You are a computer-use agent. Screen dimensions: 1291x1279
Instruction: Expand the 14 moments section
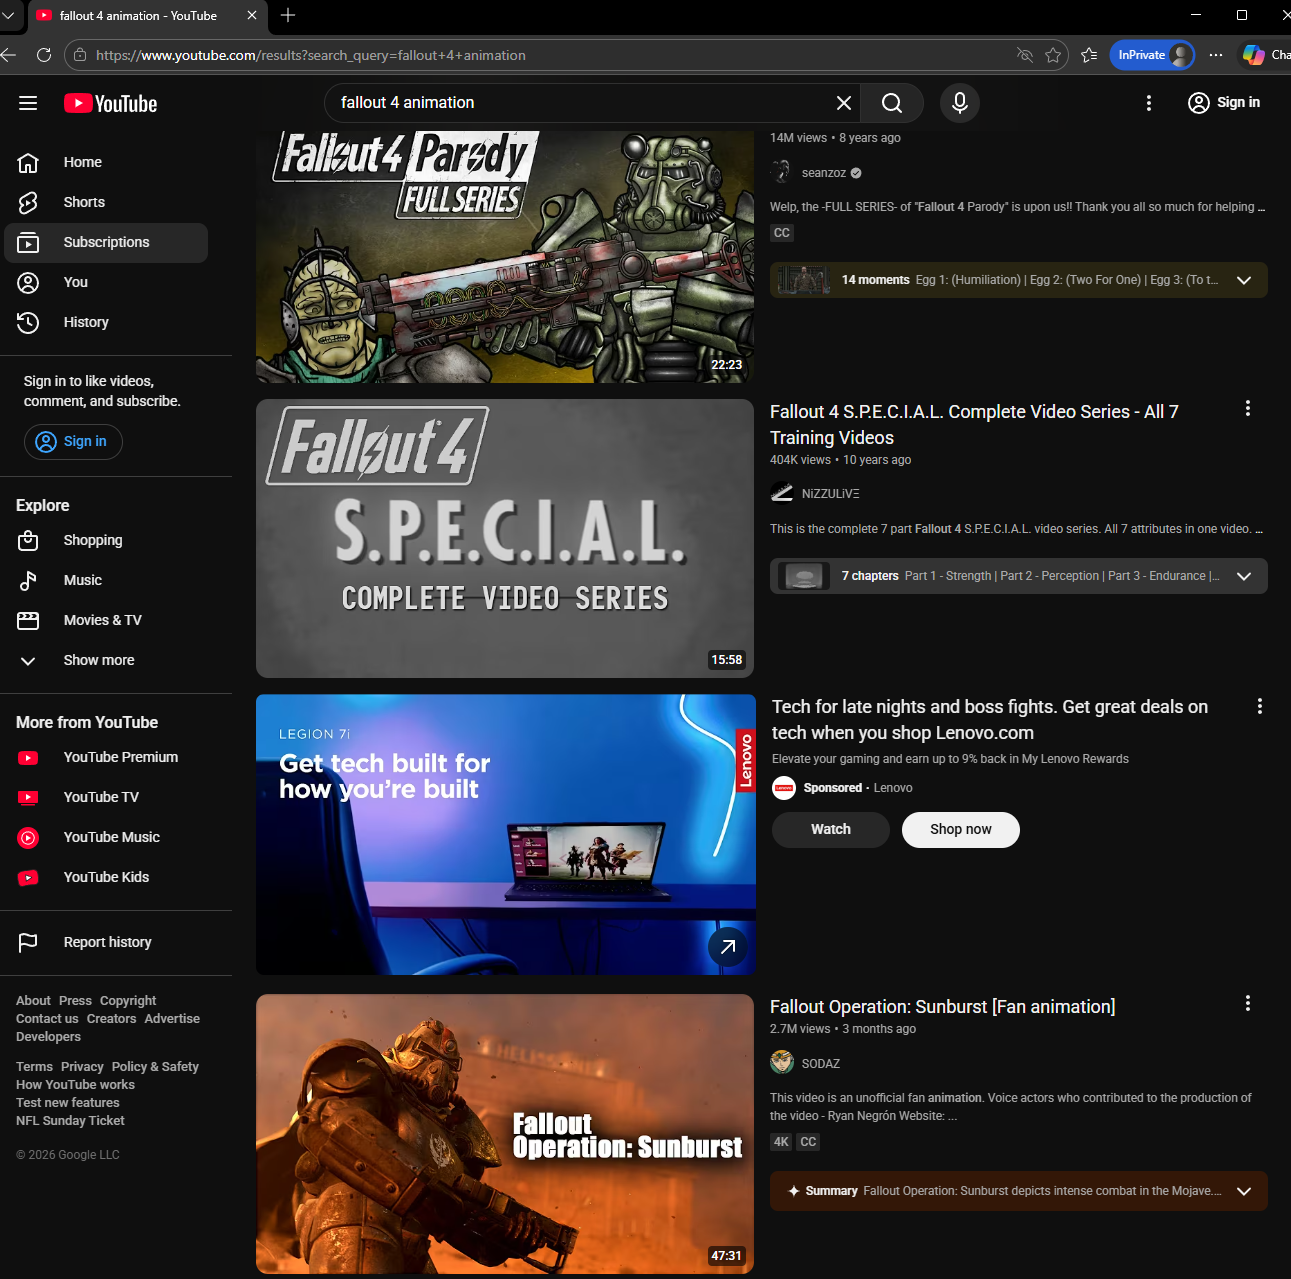tap(1244, 280)
